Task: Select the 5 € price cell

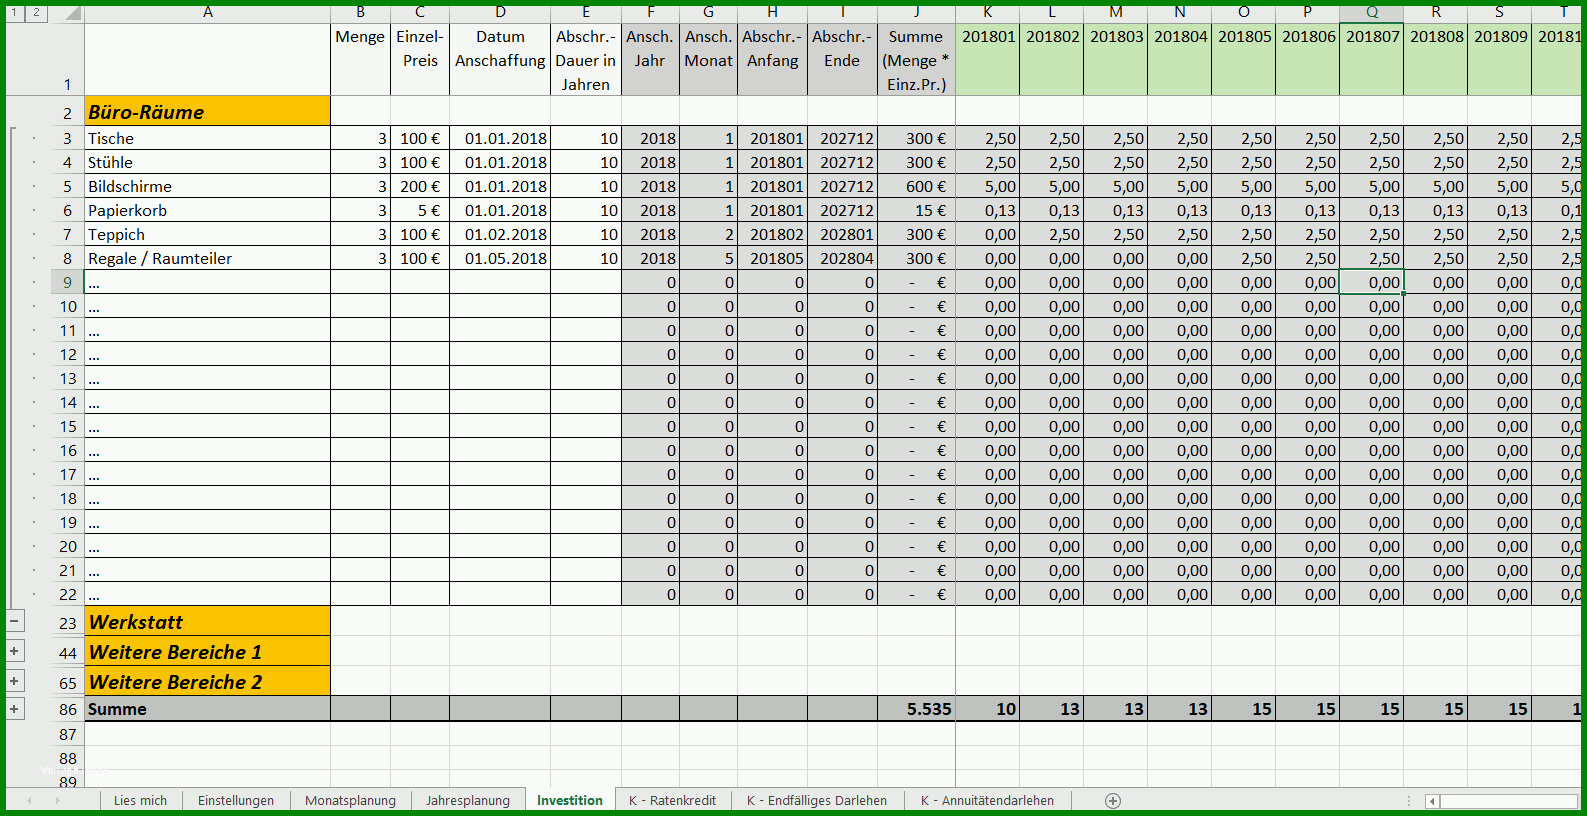Action: point(420,210)
